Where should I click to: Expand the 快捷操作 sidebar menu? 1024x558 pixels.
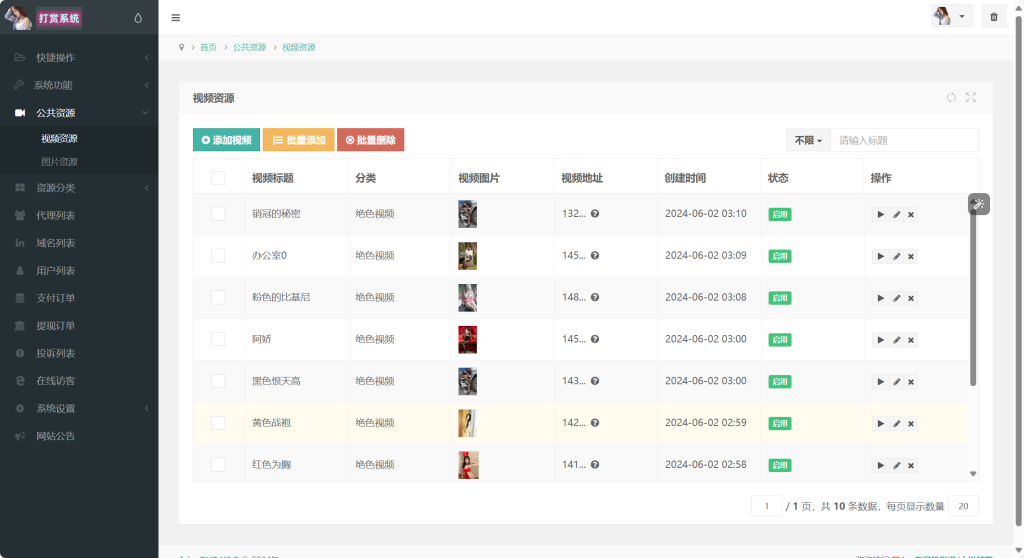(79, 58)
